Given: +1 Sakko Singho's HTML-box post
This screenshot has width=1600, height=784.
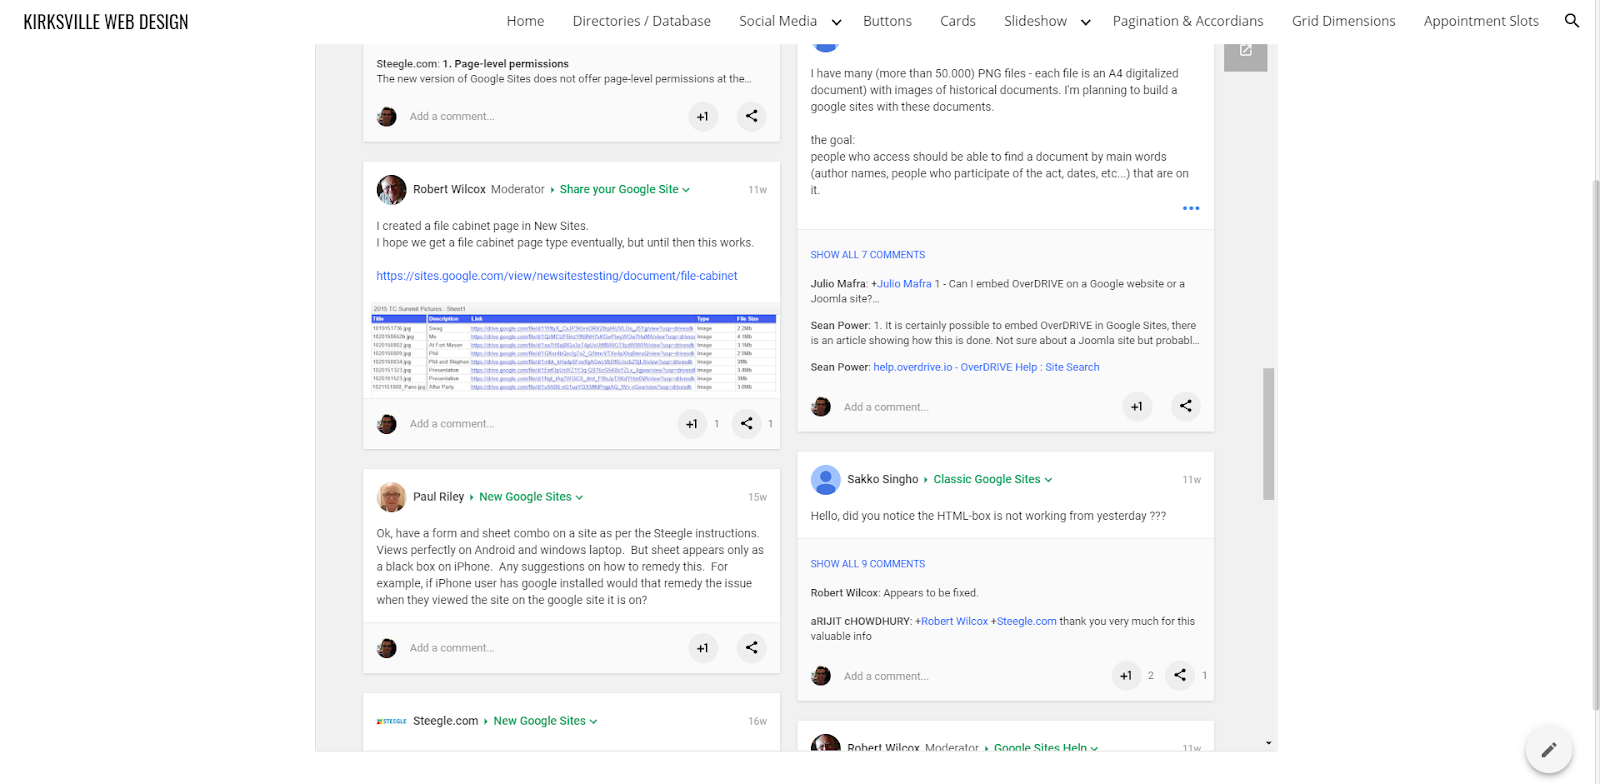Looking at the screenshot, I should (x=1126, y=676).
